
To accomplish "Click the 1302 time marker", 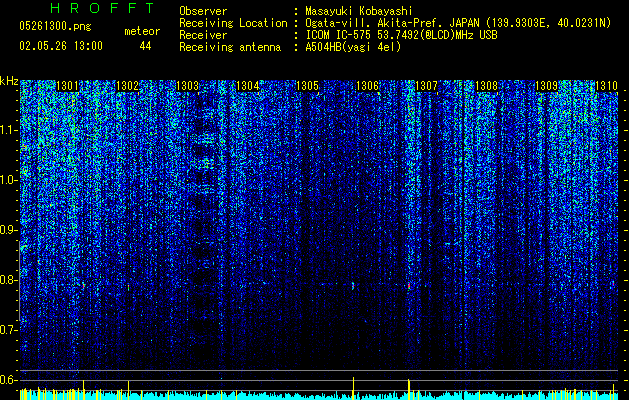I will coord(127,86).
